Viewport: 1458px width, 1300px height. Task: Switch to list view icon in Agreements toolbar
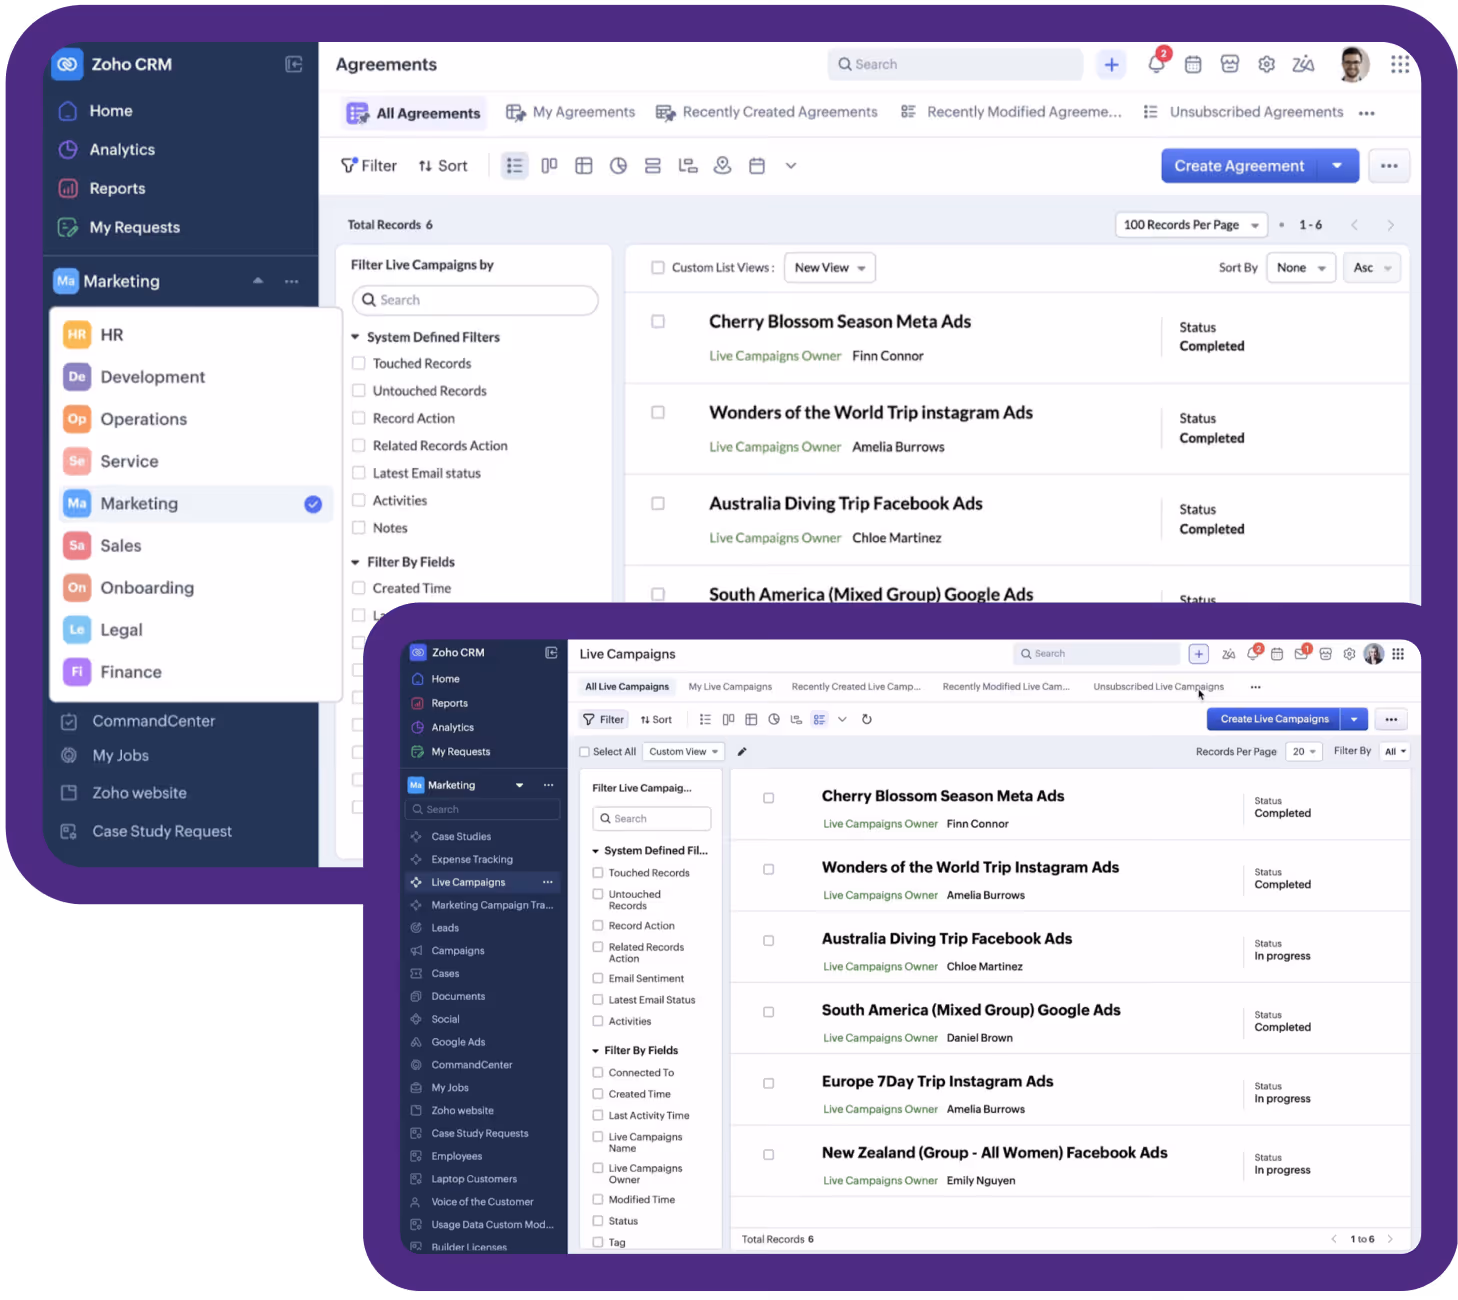point(514,166)
